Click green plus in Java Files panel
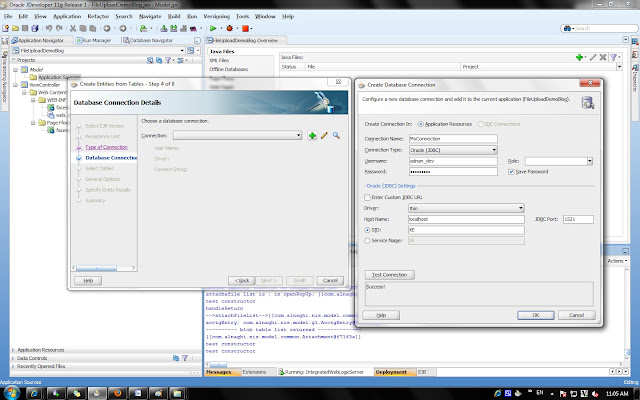 click(579, 58)
